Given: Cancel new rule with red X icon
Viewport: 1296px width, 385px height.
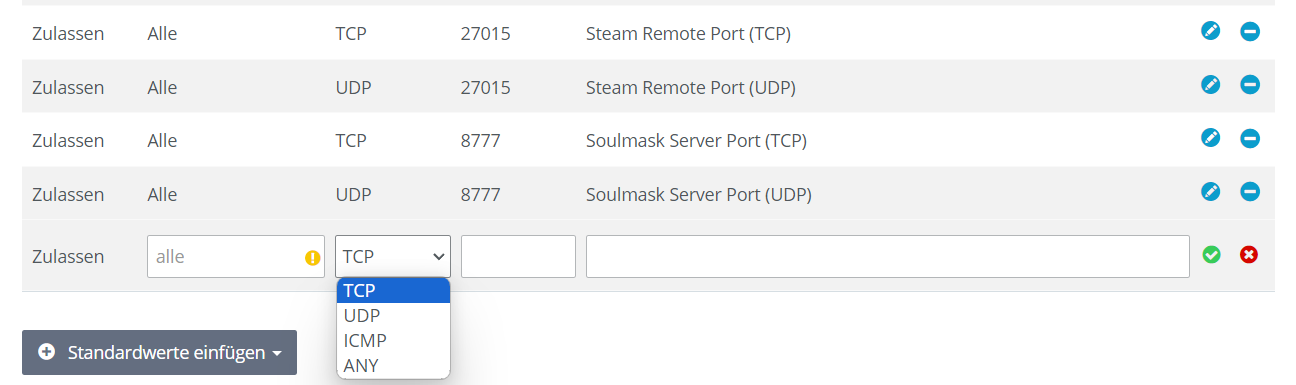Looking at the screenshot, I should [1249, 255].
